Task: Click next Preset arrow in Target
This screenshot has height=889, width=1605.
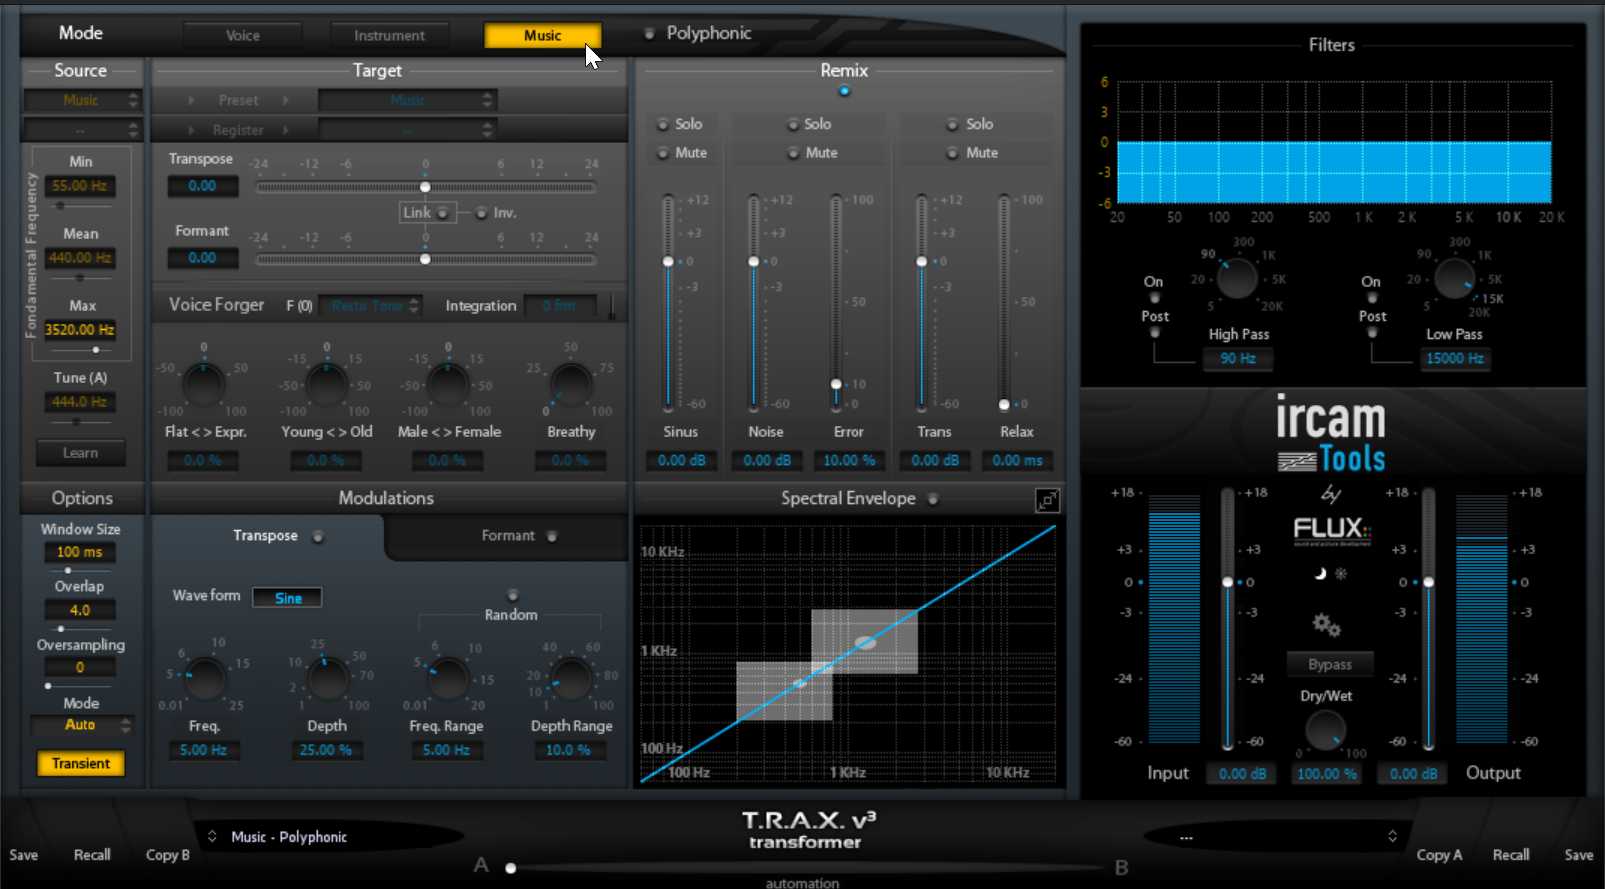Action: click(286, 100)
